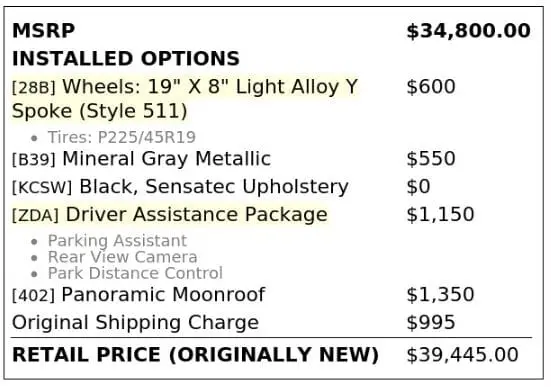Click the Original Shipping Charge row

tap(272, 322)
